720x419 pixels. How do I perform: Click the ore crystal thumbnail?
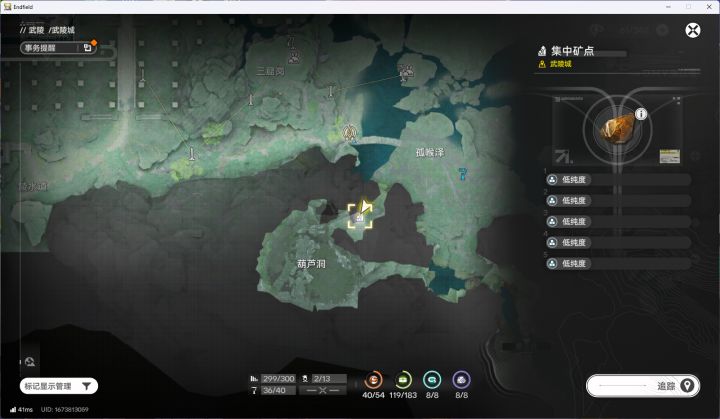pos(618,129)
